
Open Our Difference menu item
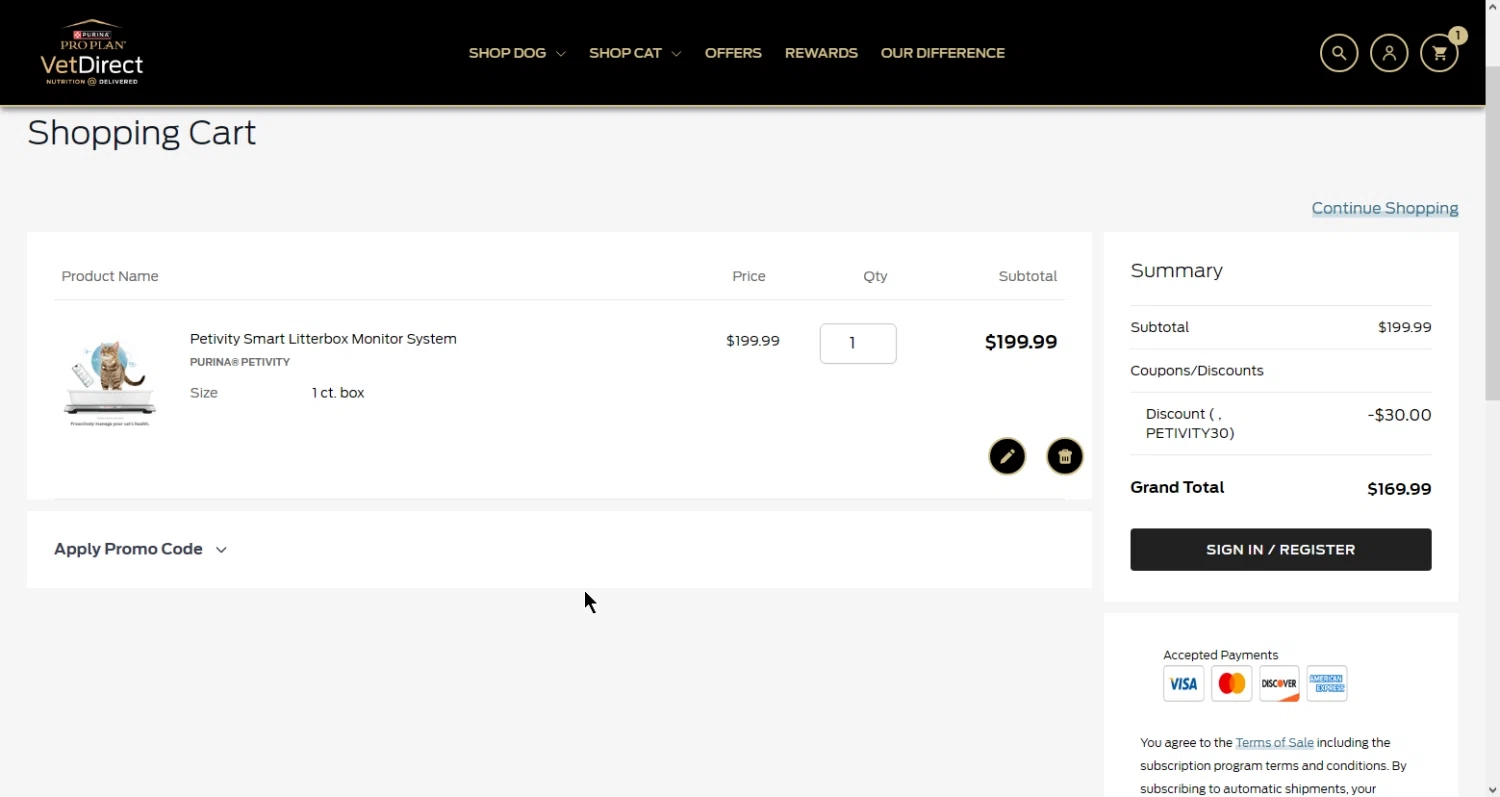(942, 53)
